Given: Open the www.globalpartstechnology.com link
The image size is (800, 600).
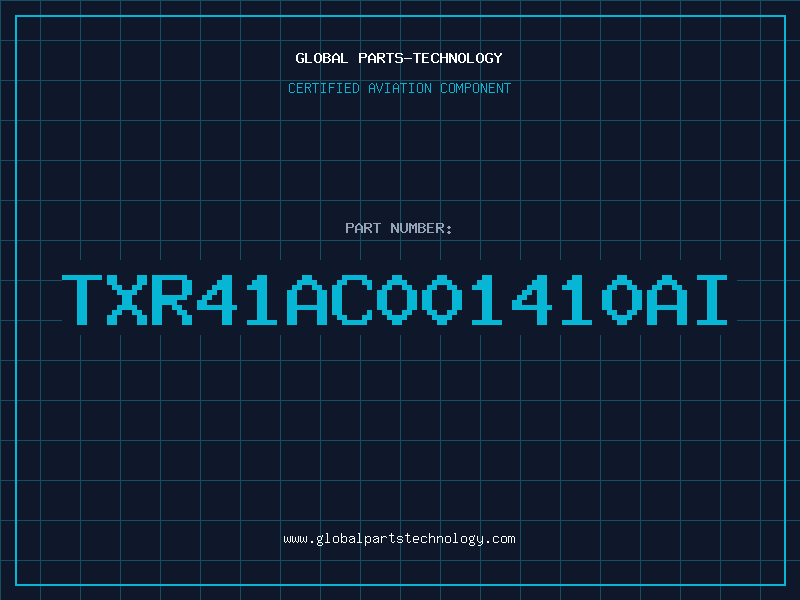Looking at the screenshot, I should (x=399, y=539).
